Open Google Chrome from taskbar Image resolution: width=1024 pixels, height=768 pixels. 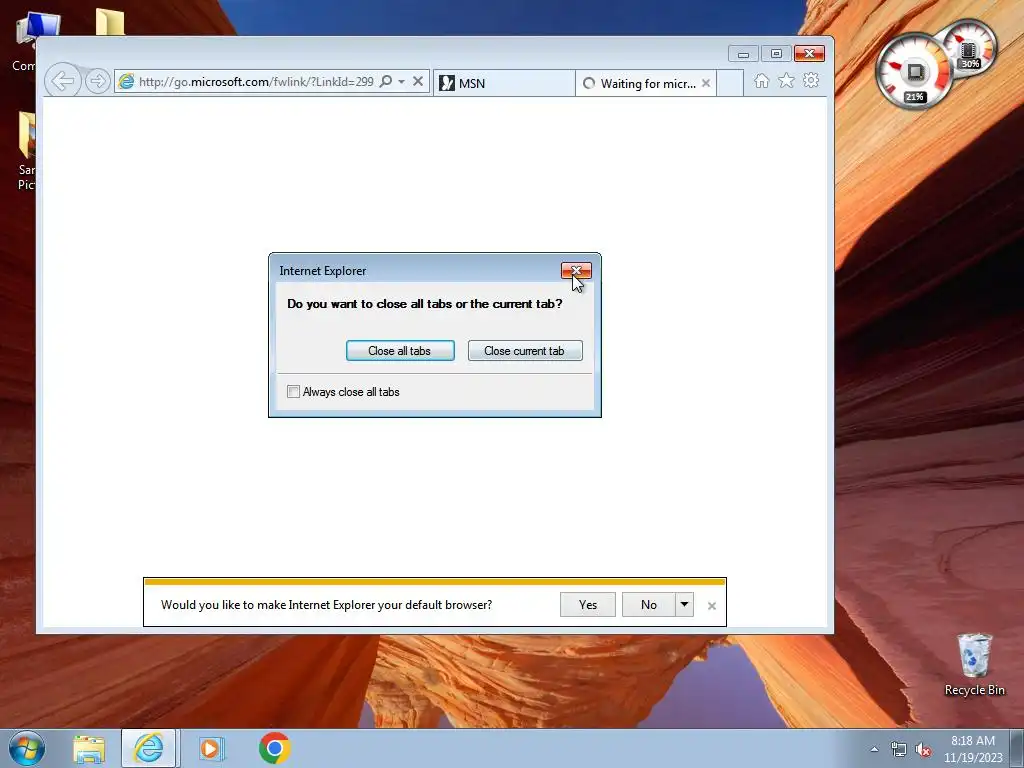[x=274, y=748]
